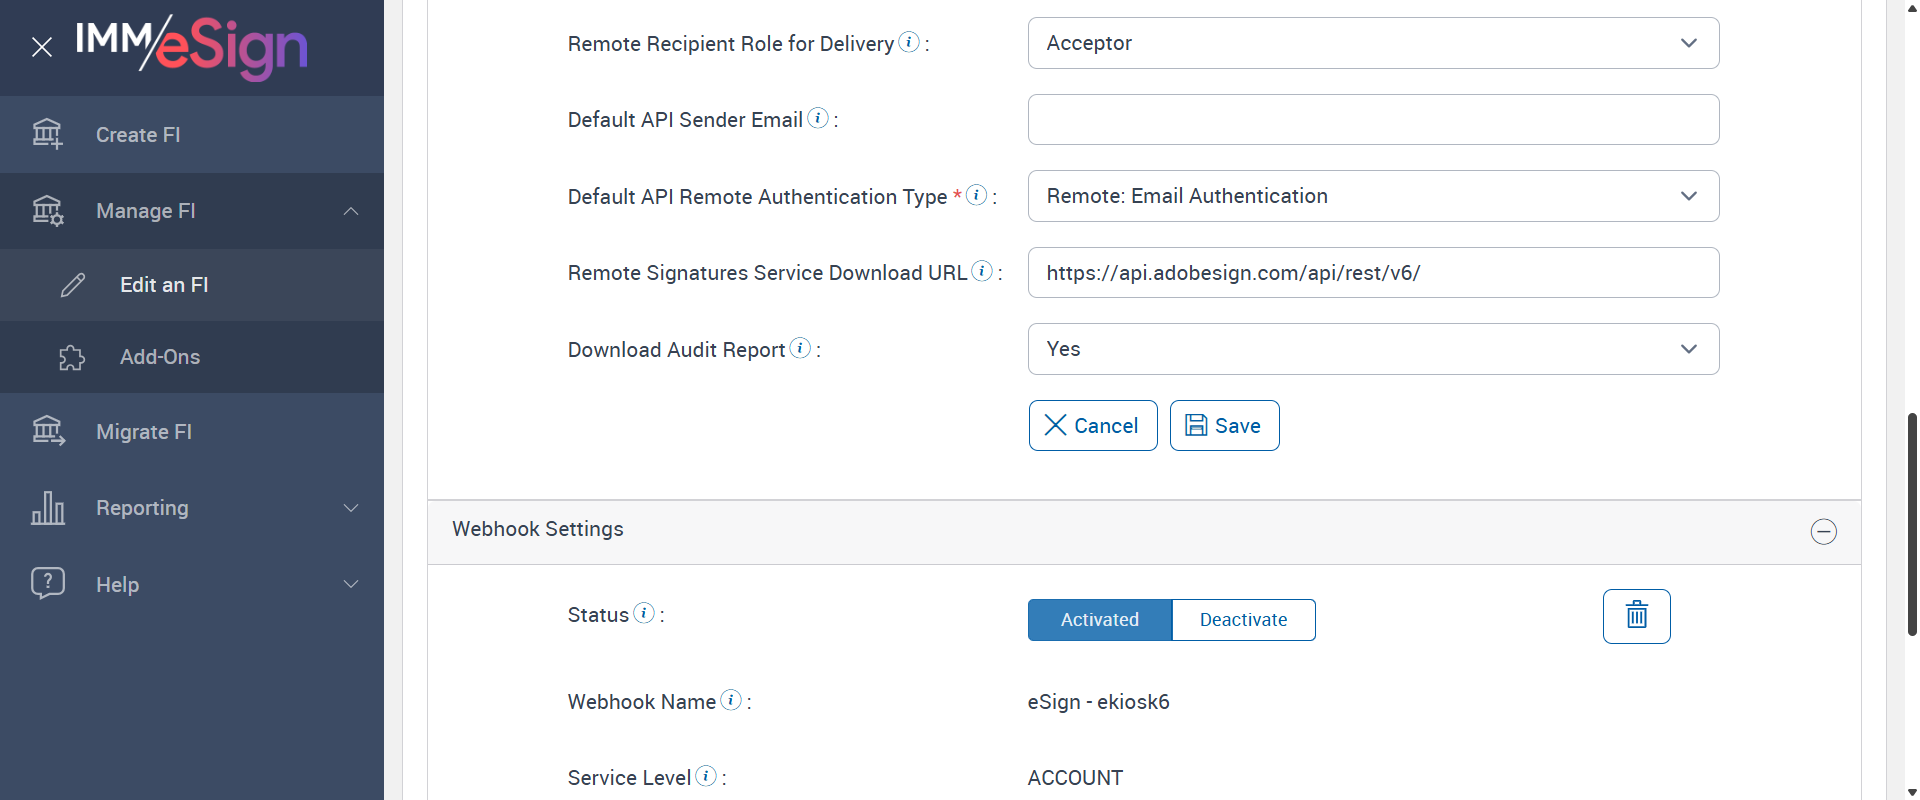Viewport: 1920px width, 800px height.
Task: Select the Activated status toggle
Action: pos(1099,620)
